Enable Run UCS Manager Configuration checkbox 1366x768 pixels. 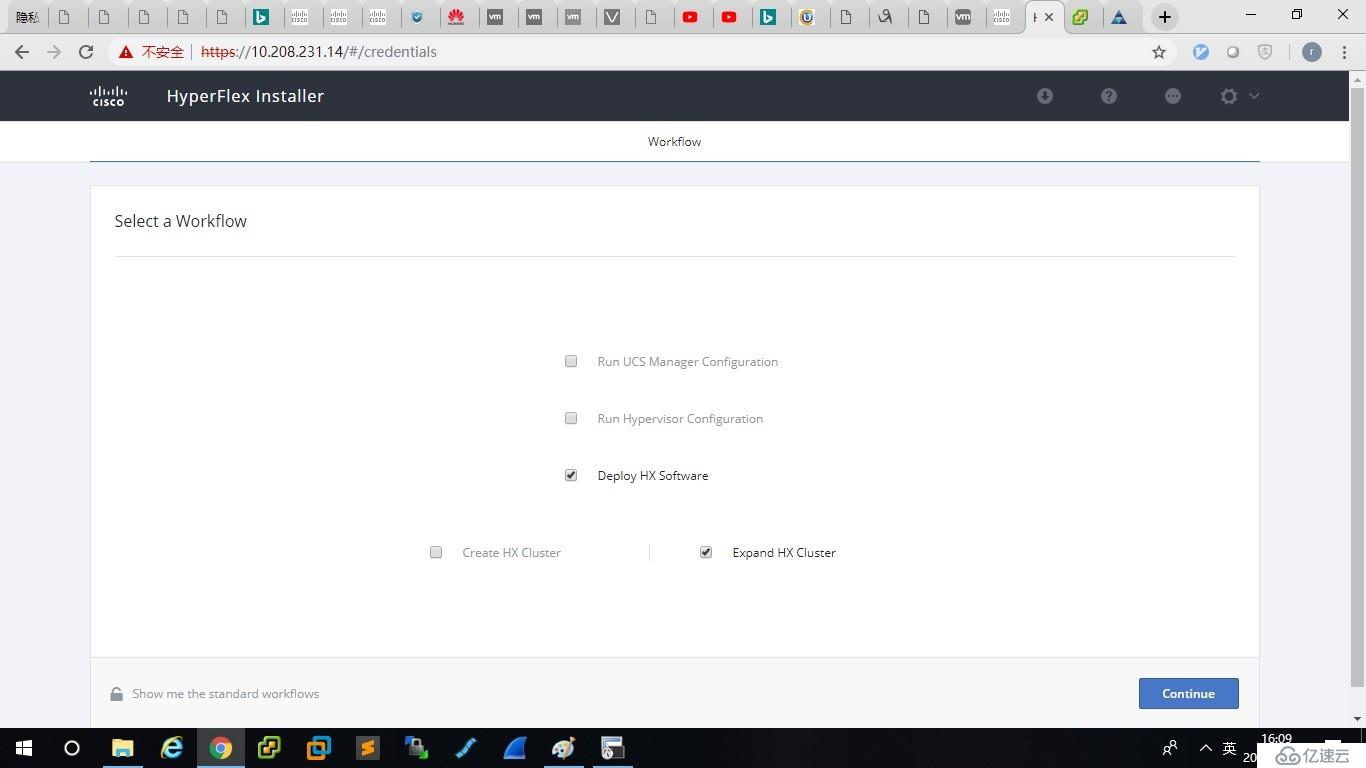point(571,361)
